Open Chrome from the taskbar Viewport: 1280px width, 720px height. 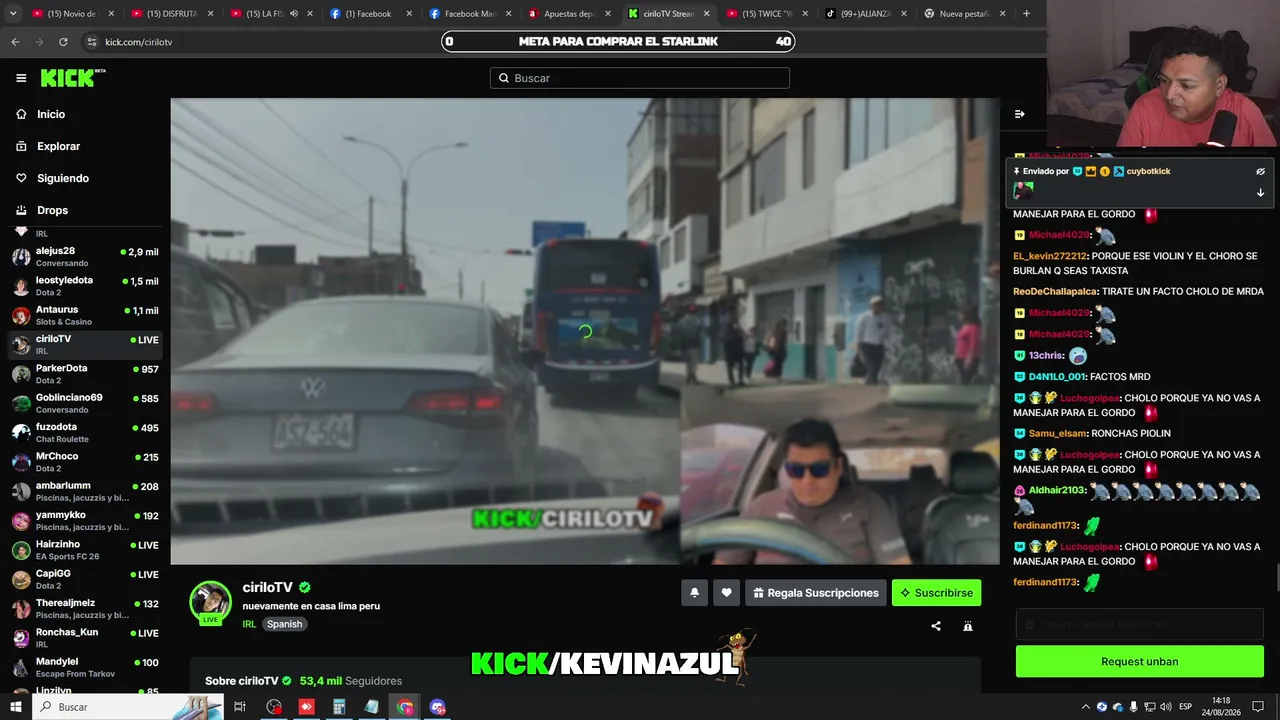405,707
